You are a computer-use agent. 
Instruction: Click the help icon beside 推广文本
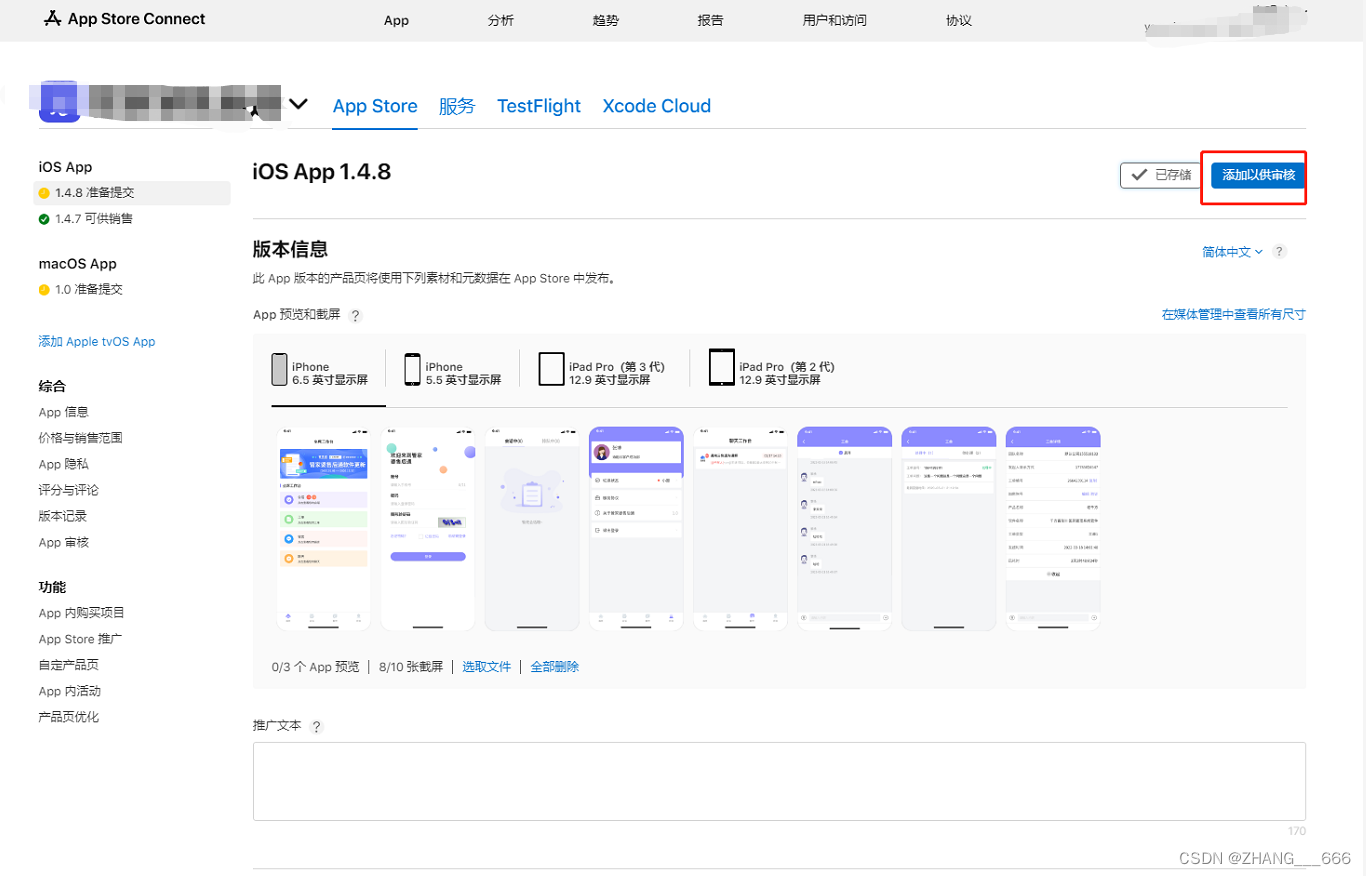317,727
